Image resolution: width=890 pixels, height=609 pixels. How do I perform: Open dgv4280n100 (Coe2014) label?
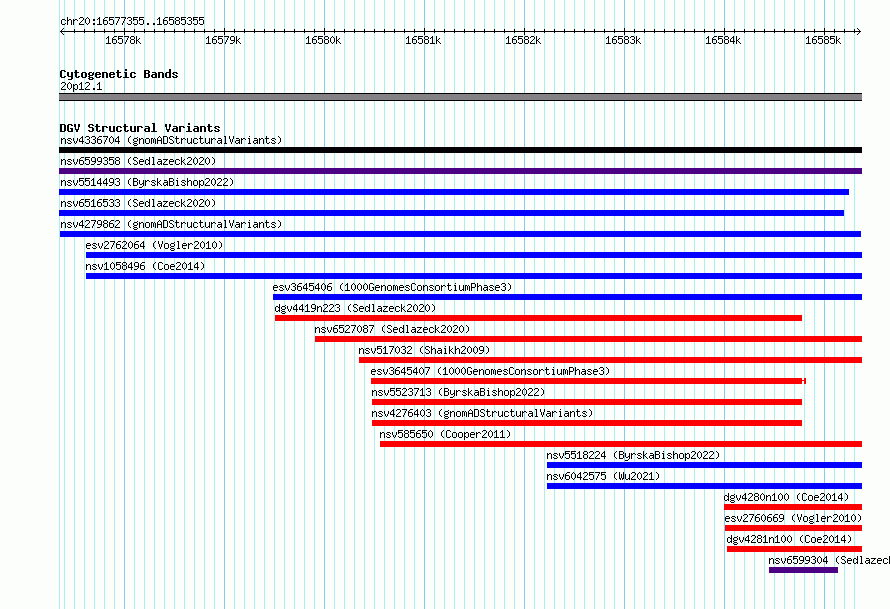[x=786, y=497]
